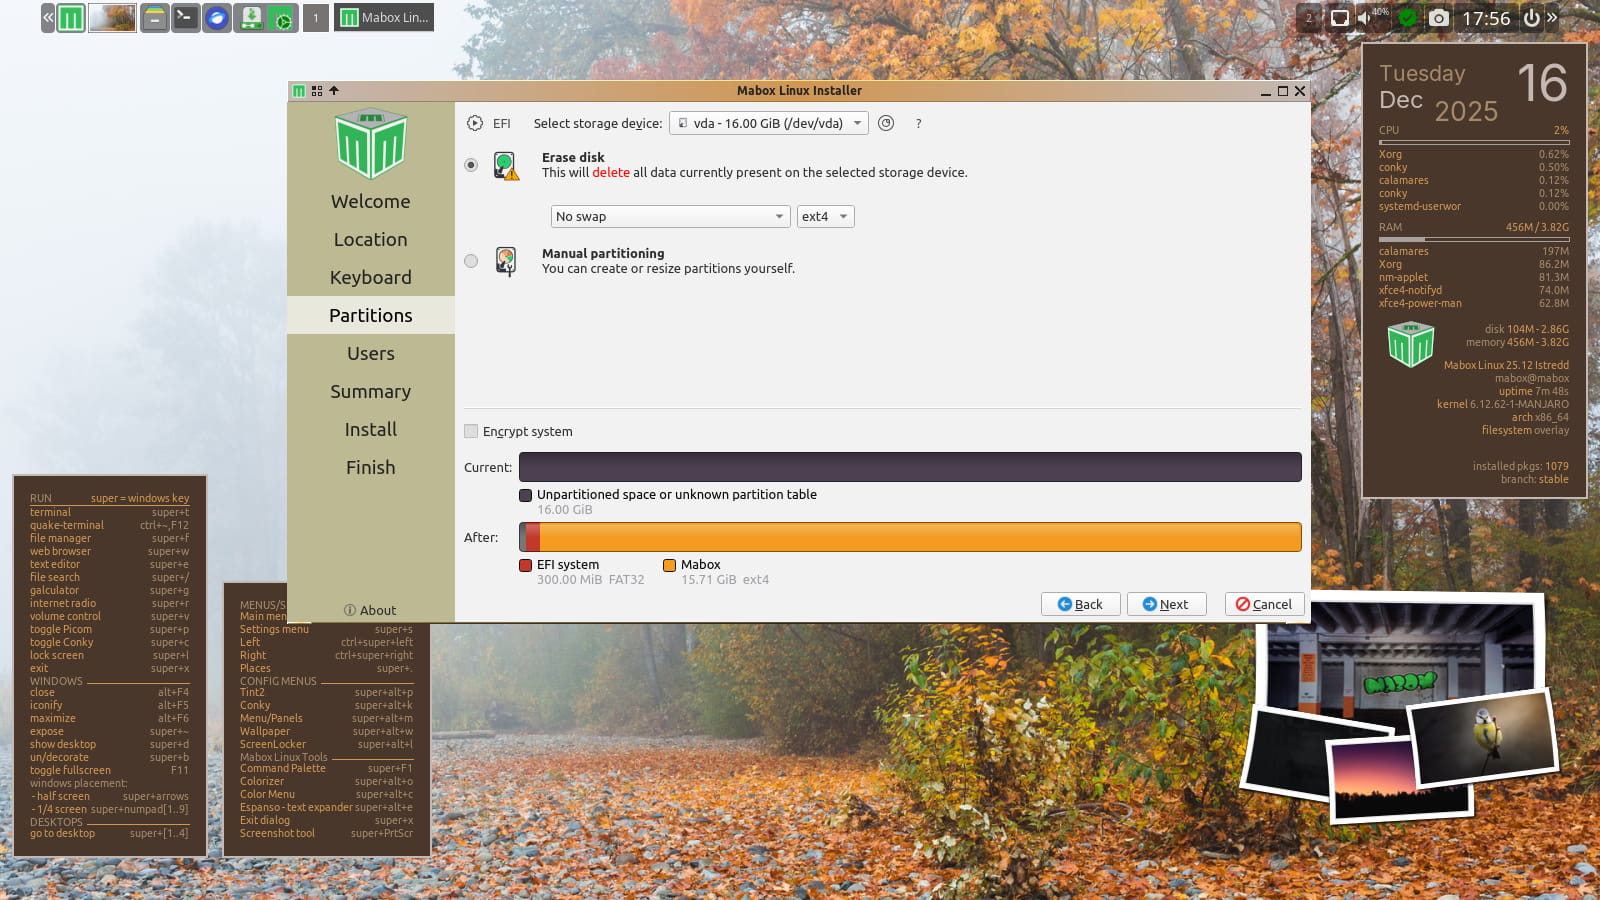Click the orange Mabox partition bar
Viewport: 1600px width, 900px height.
coord(920,537)
